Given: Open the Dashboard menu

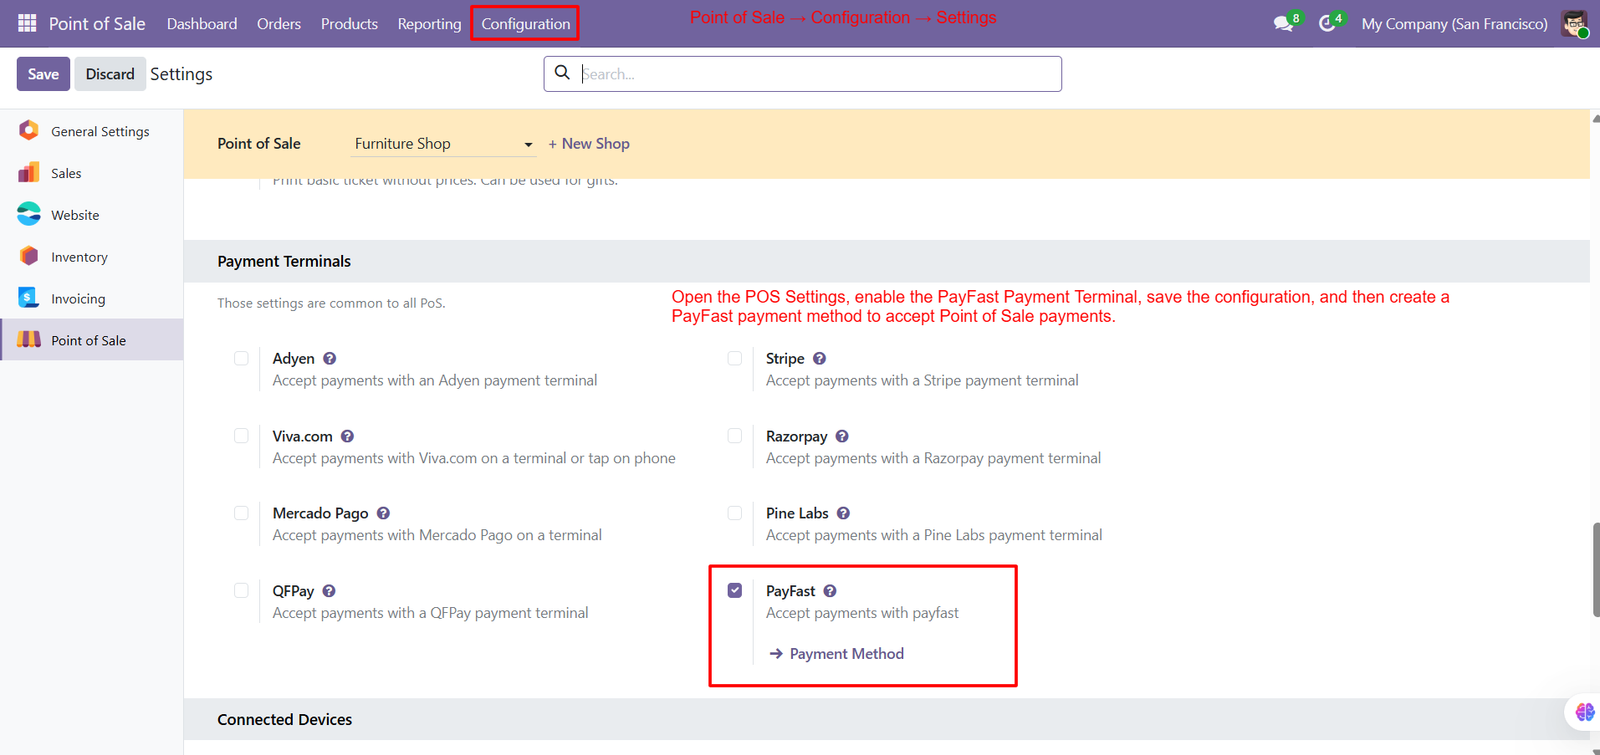Looking at the screenshot, I should tap(202, 24).
